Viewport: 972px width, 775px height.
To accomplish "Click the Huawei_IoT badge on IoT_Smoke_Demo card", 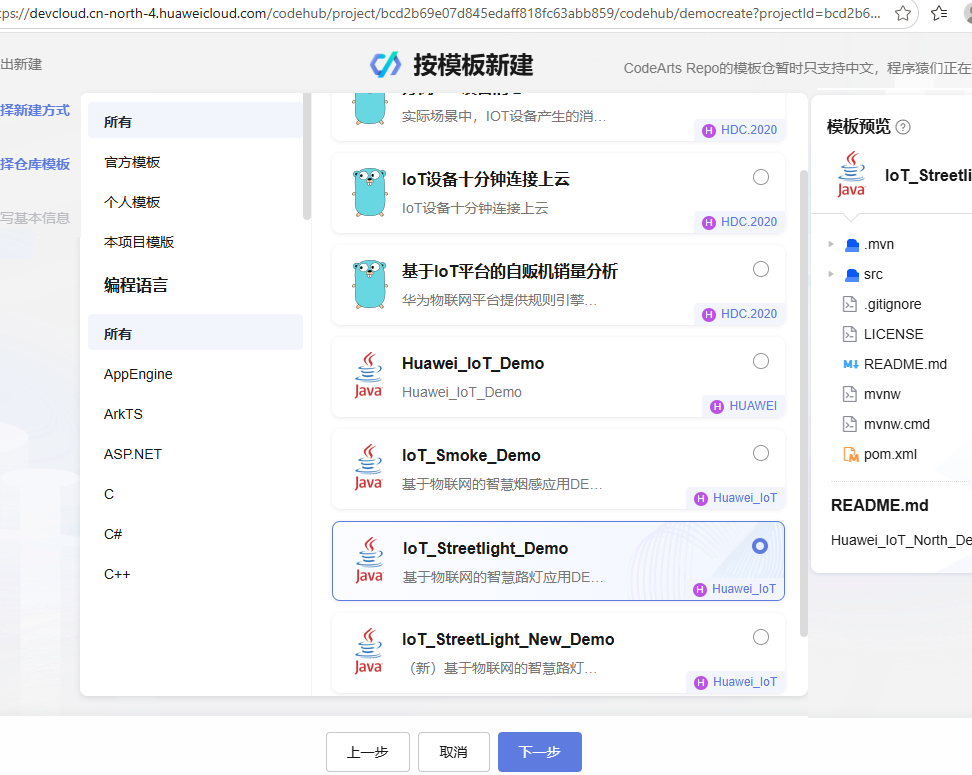I will pos(736,498).
